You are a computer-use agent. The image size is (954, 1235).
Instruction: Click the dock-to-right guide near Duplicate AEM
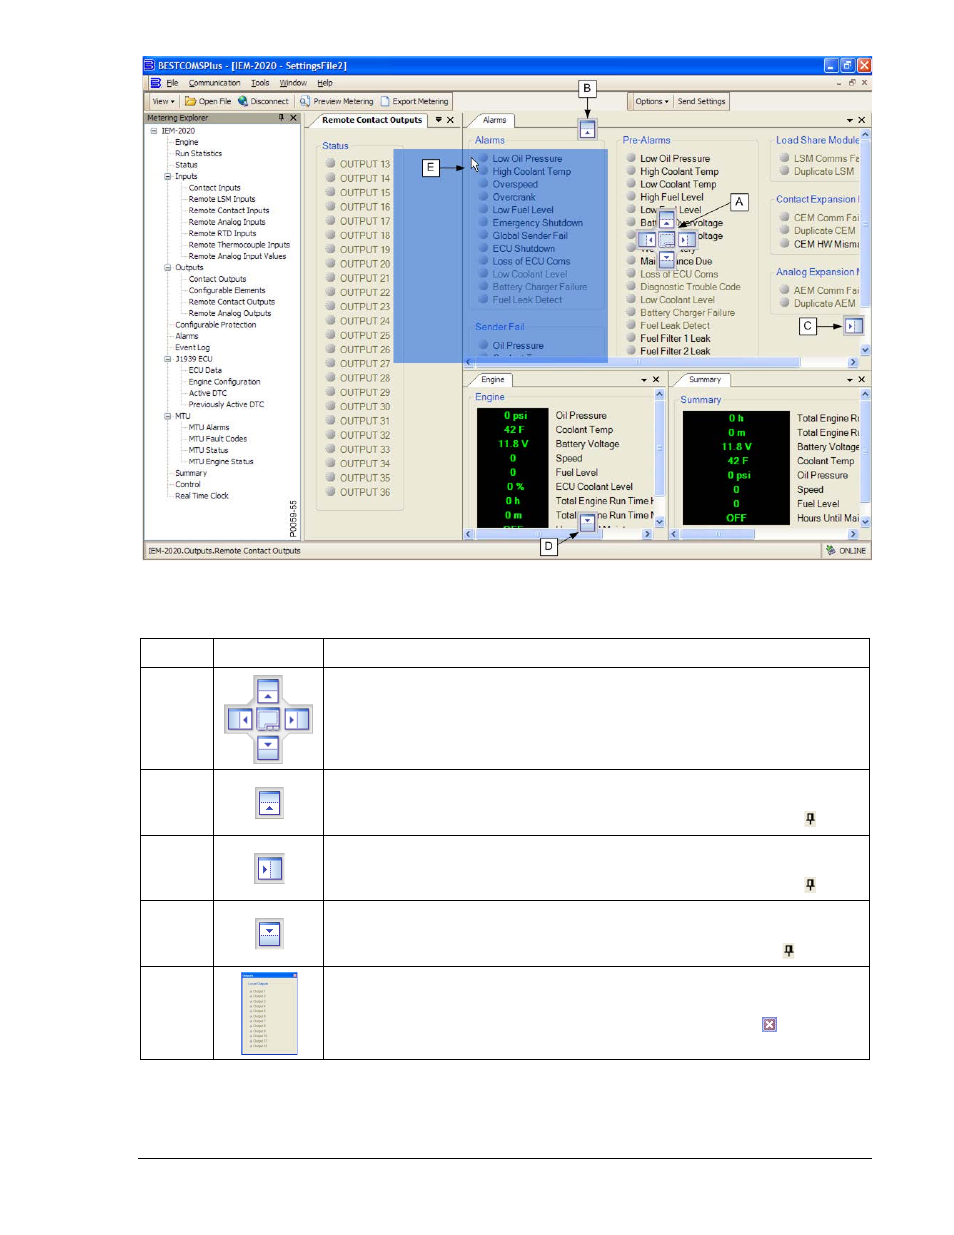click(x=853, y=326)
